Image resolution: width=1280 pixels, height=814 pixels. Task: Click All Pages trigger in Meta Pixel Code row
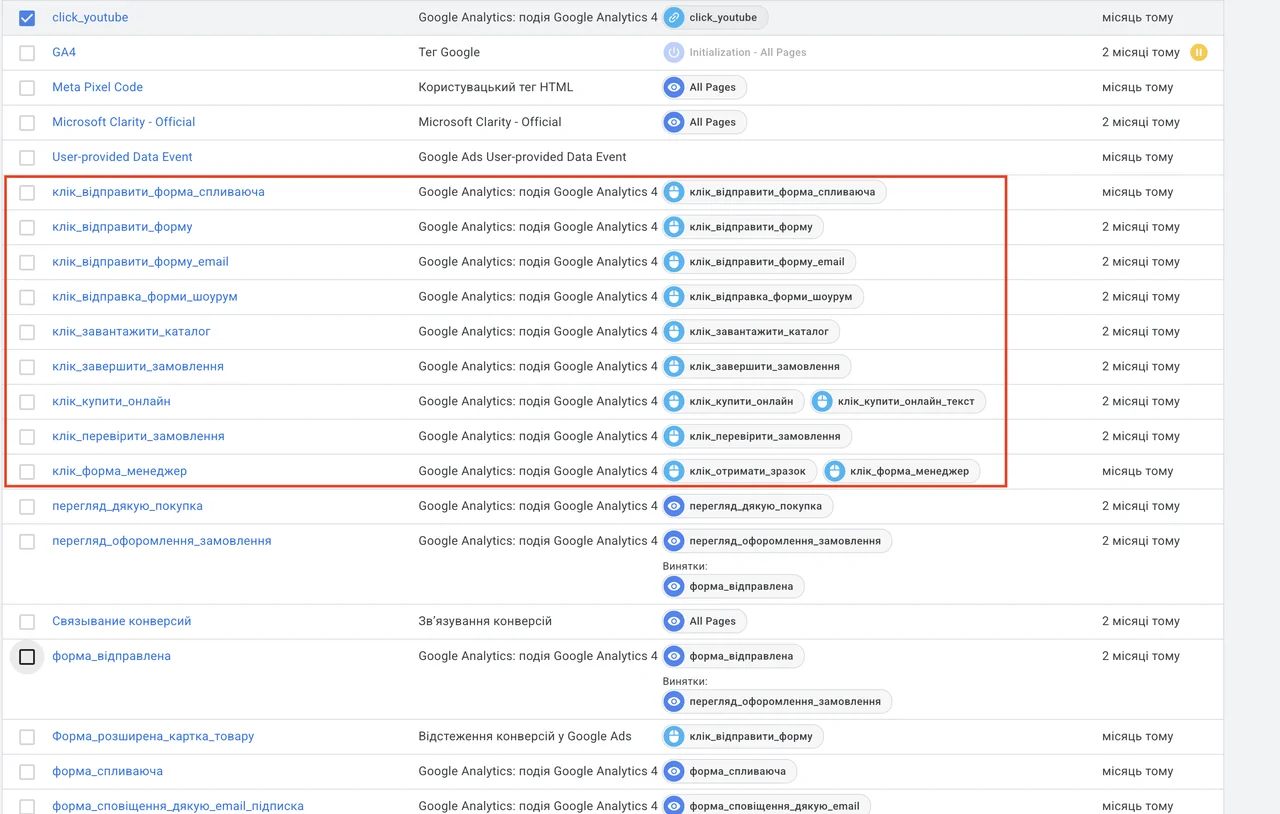(x=704, y=87)
